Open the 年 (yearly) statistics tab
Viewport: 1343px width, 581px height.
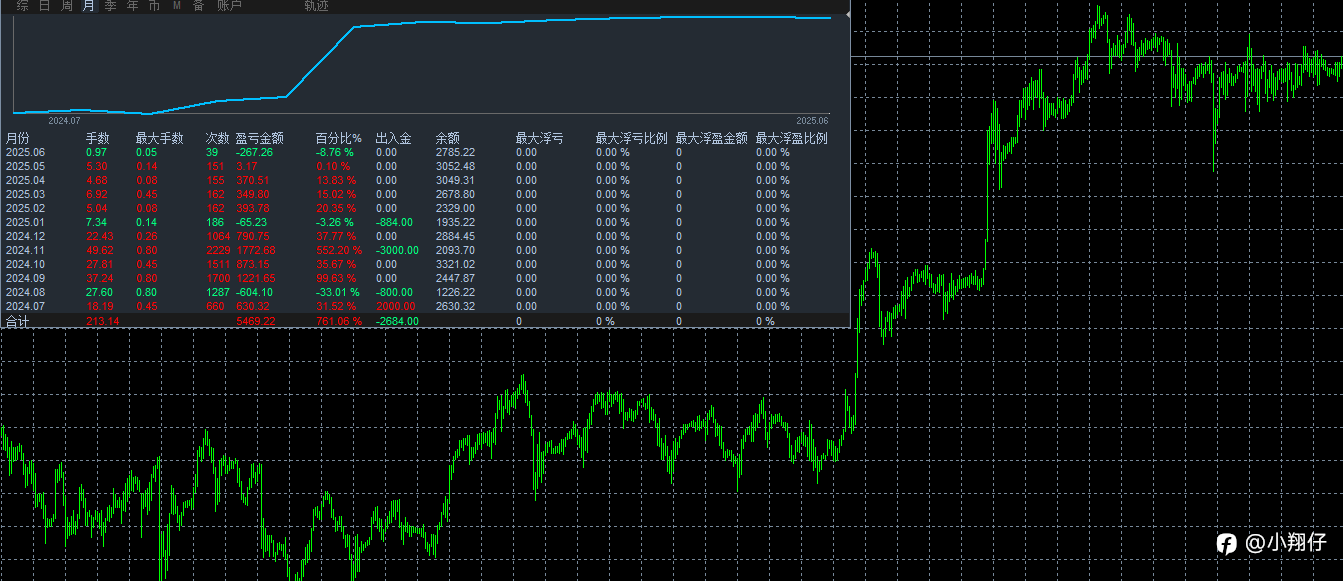pos(132,6)
